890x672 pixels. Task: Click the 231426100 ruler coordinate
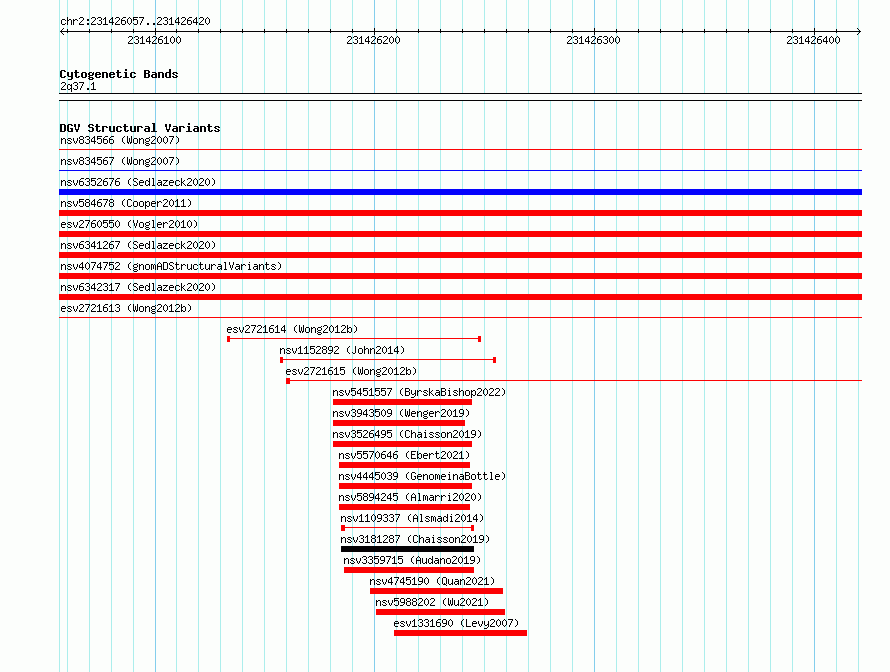[154, 40]
